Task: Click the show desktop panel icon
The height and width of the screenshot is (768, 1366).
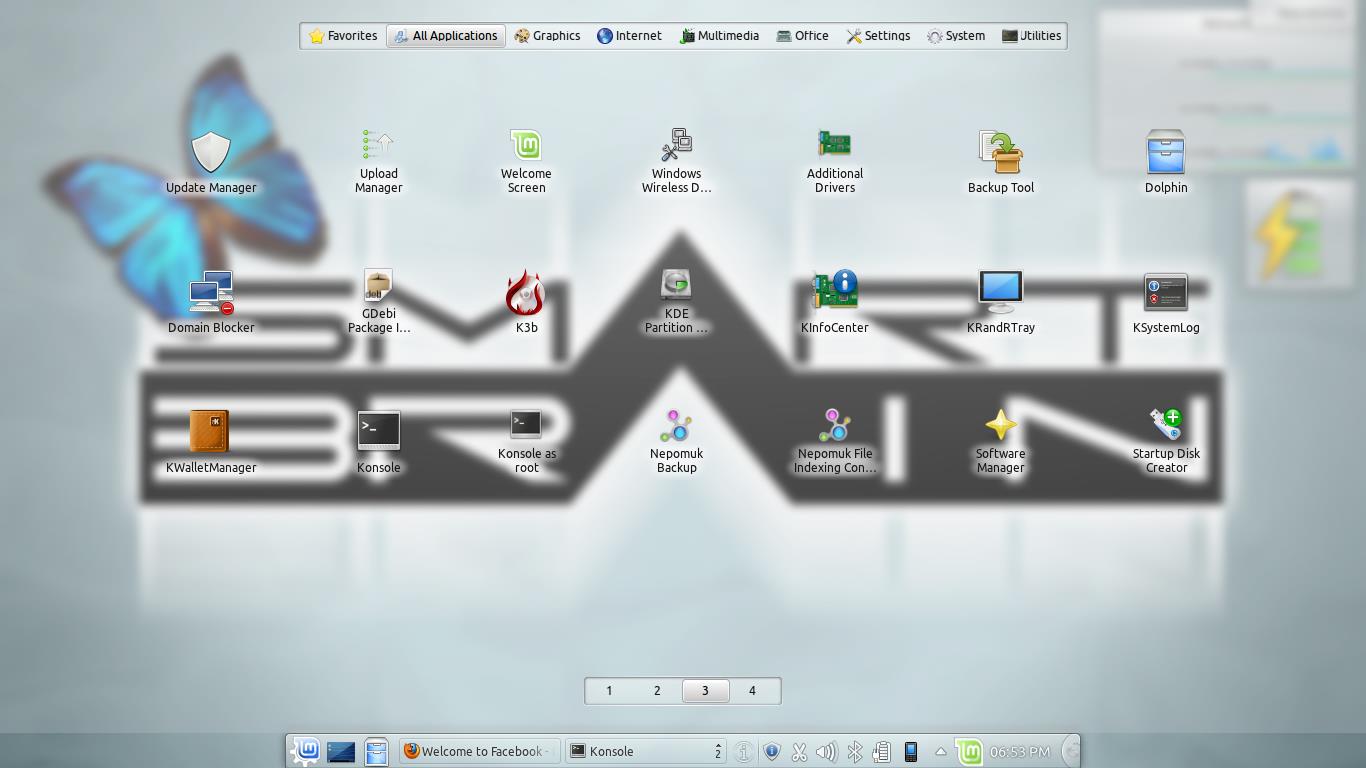Action: pyautogui.click(x=341, y=751)
